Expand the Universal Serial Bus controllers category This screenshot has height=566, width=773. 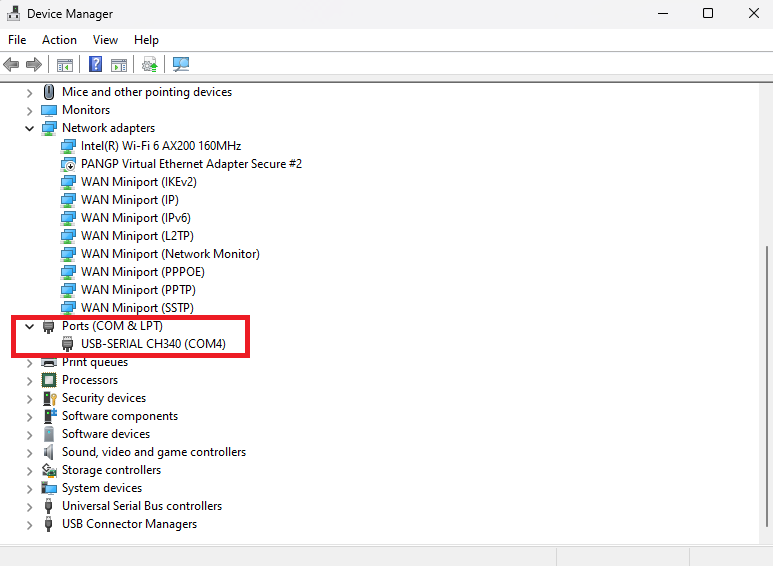(x=30, y=506)
